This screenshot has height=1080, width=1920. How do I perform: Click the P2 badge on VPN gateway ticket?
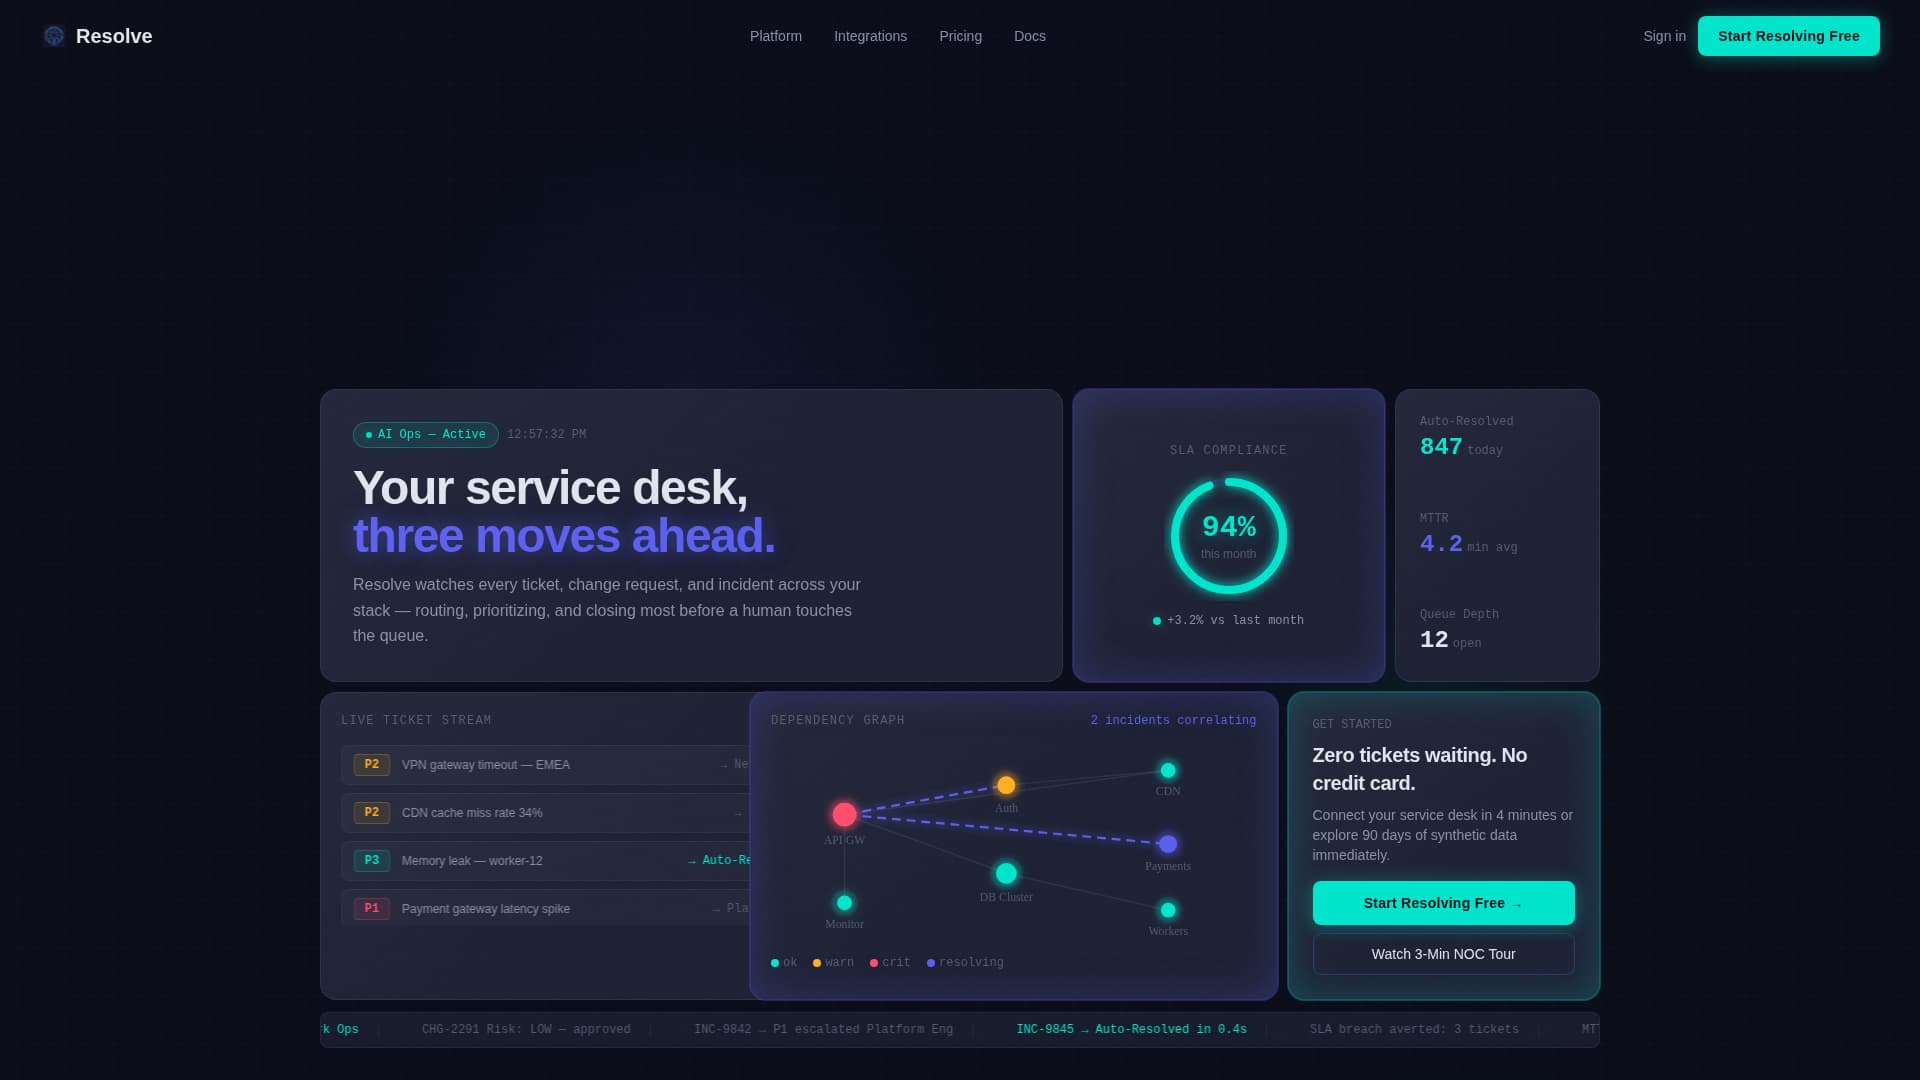tap(371, 765)
